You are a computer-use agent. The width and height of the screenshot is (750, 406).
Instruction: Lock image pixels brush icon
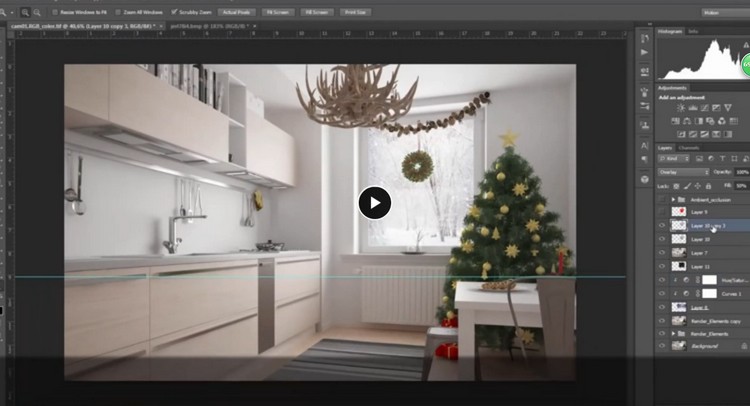tap(687, 186)
